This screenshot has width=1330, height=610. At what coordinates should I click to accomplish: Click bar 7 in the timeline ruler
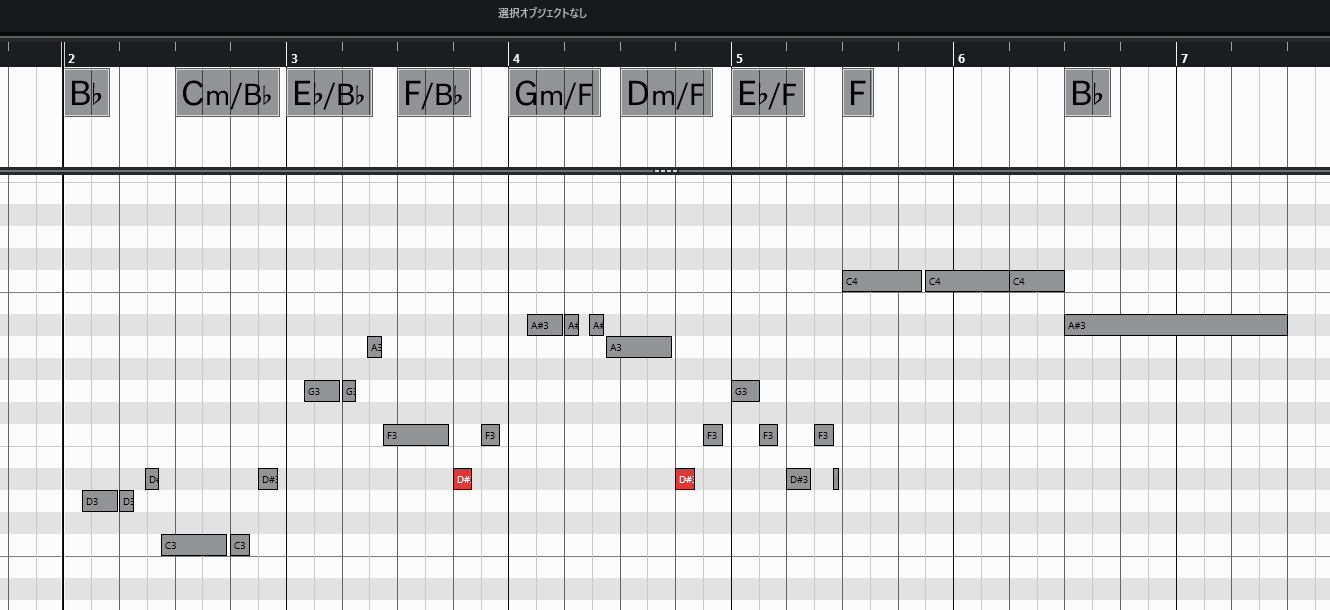point(1184,58)
